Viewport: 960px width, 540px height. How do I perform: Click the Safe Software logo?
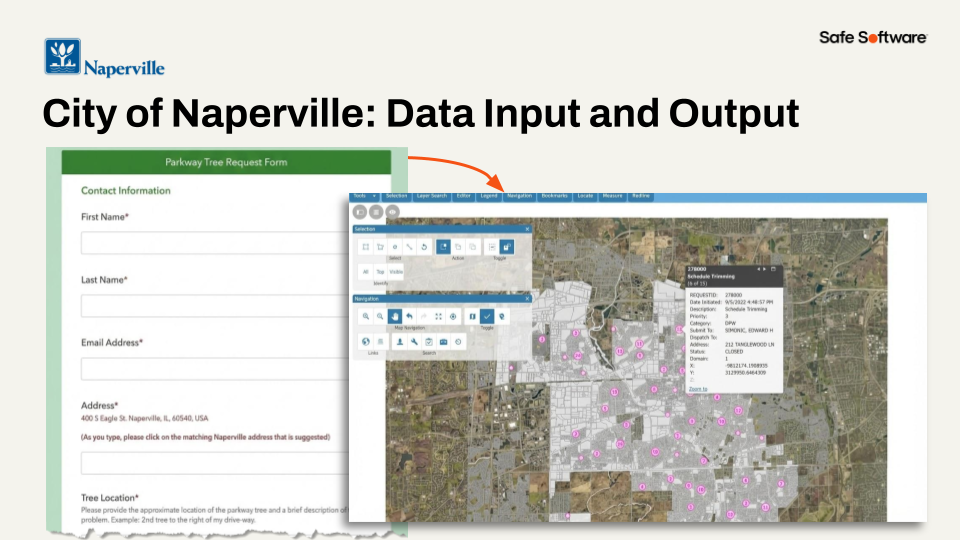pyautogui.click(x=873, y=37)
